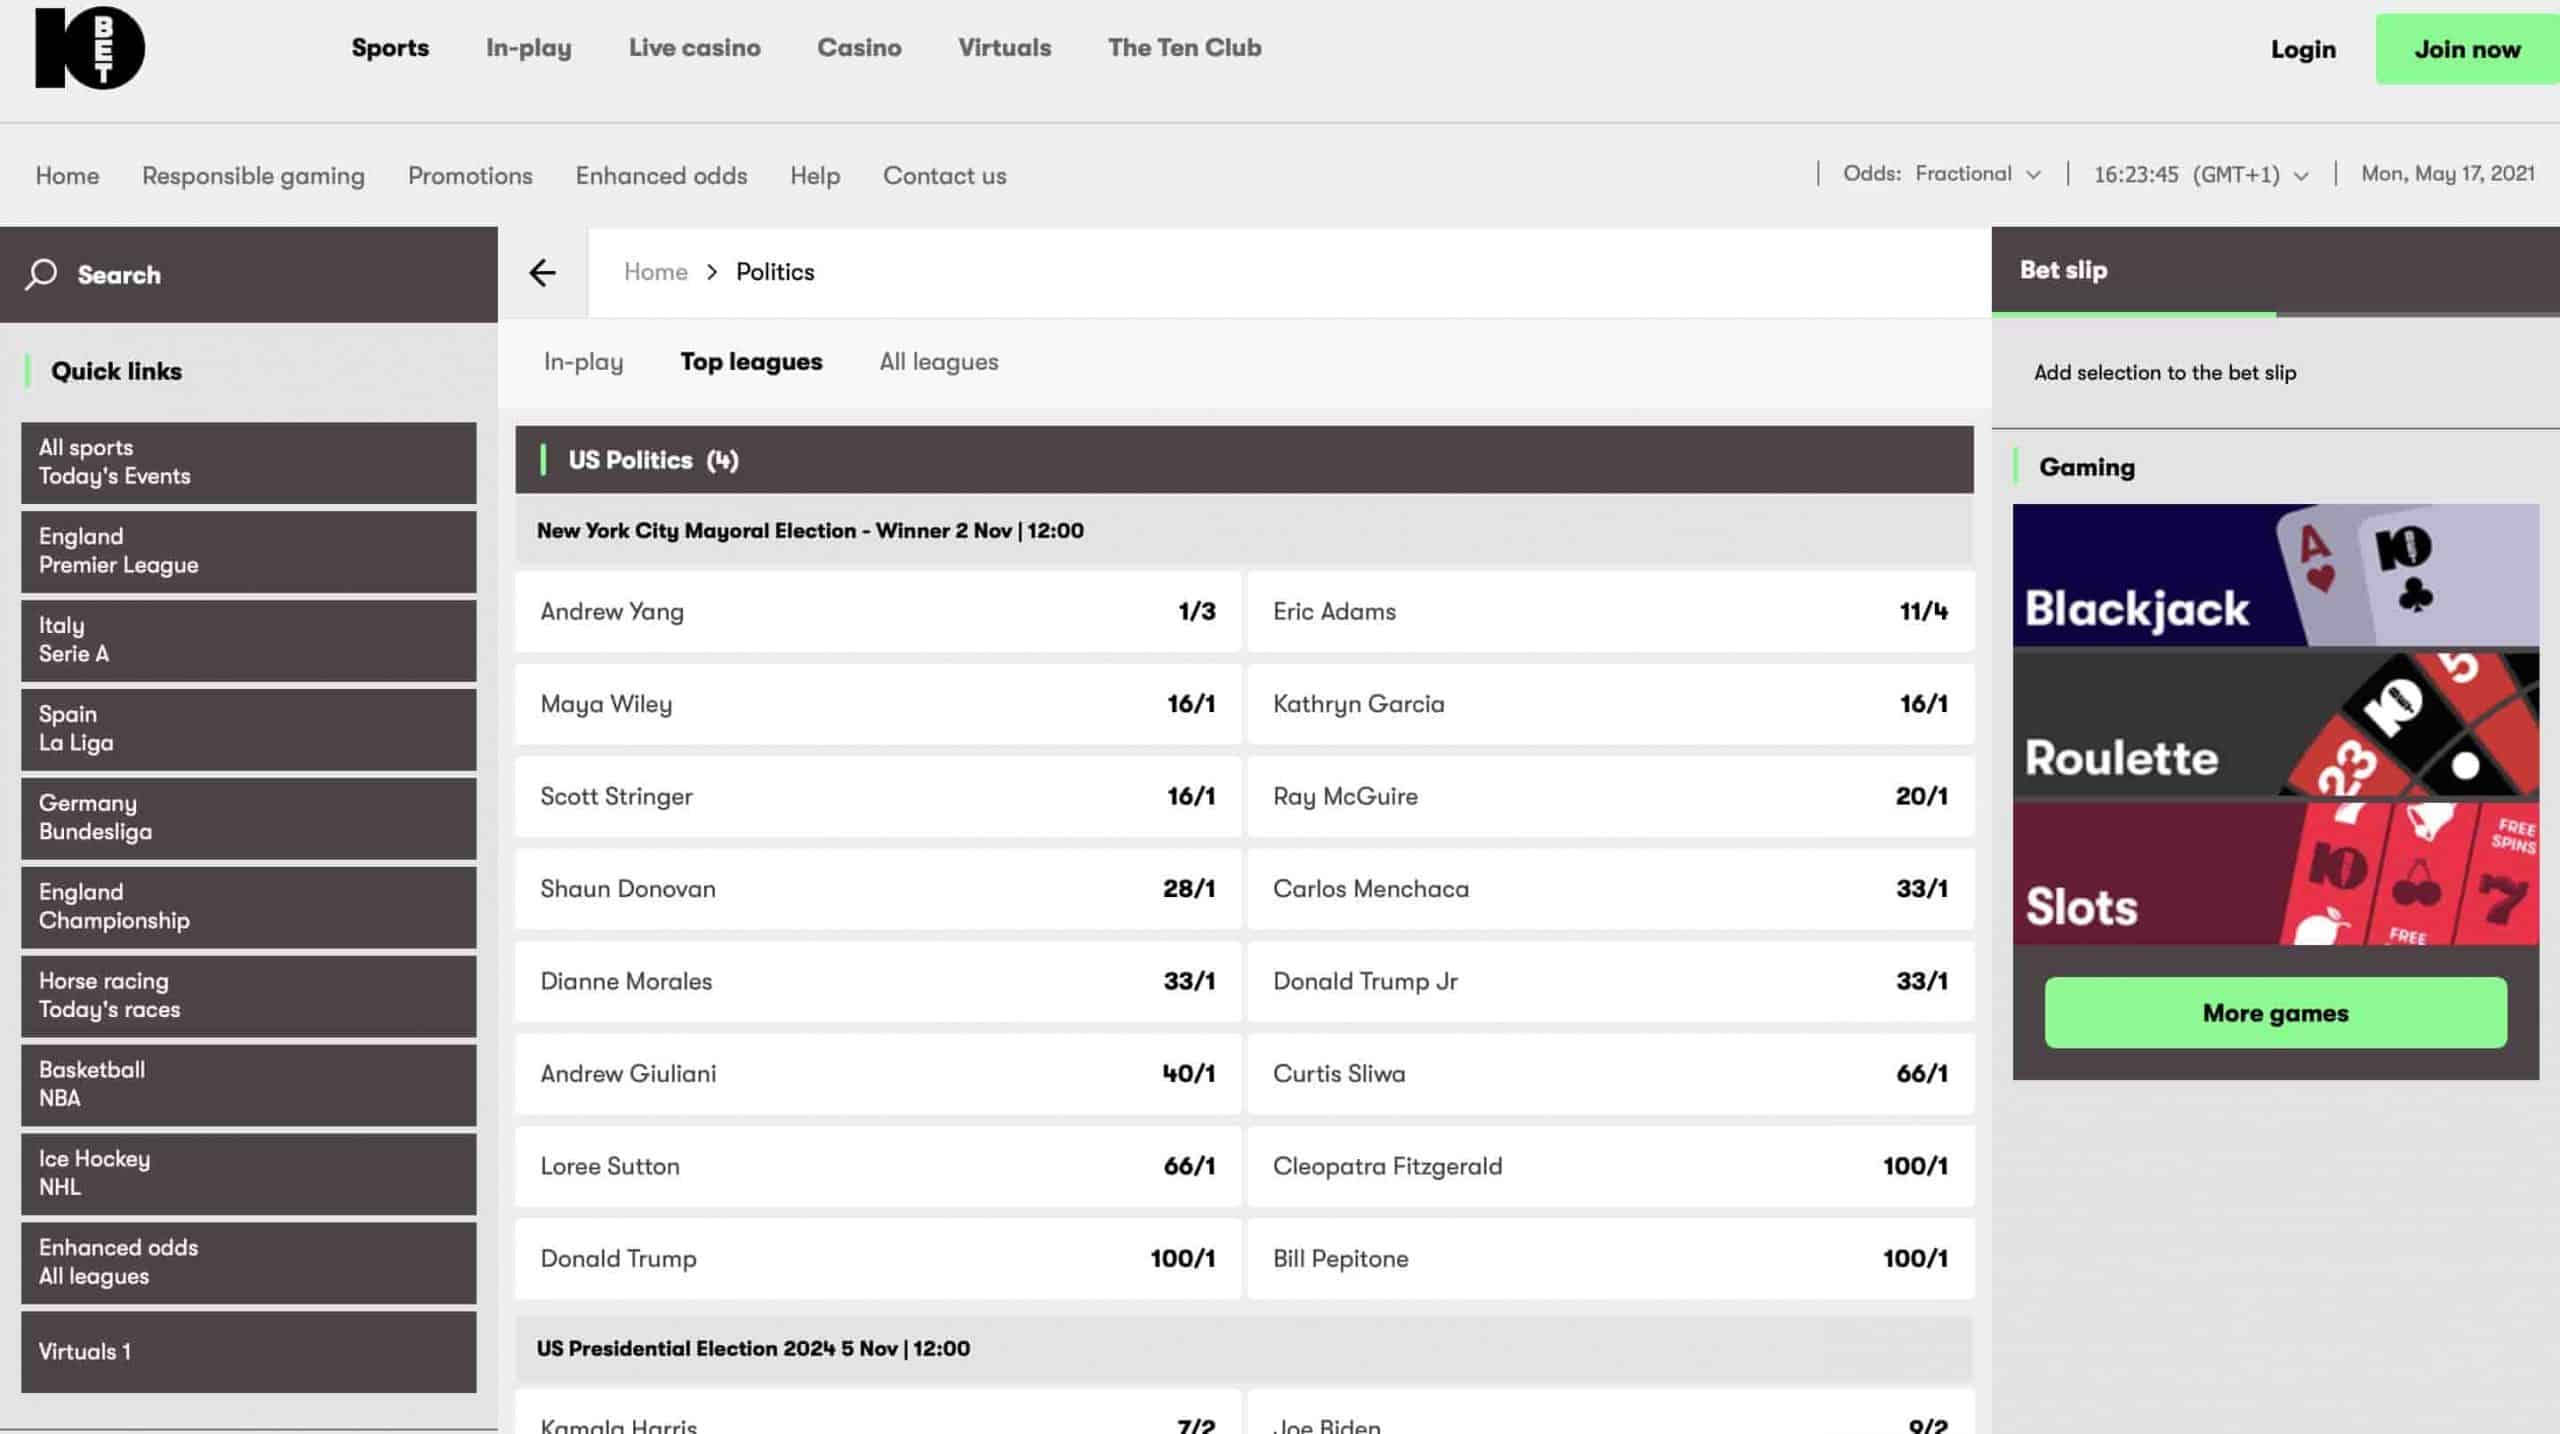This screenshot has height=1434, width=2560.
Task: Open the Sports navigation menu
Action: (x=390, y=47)
